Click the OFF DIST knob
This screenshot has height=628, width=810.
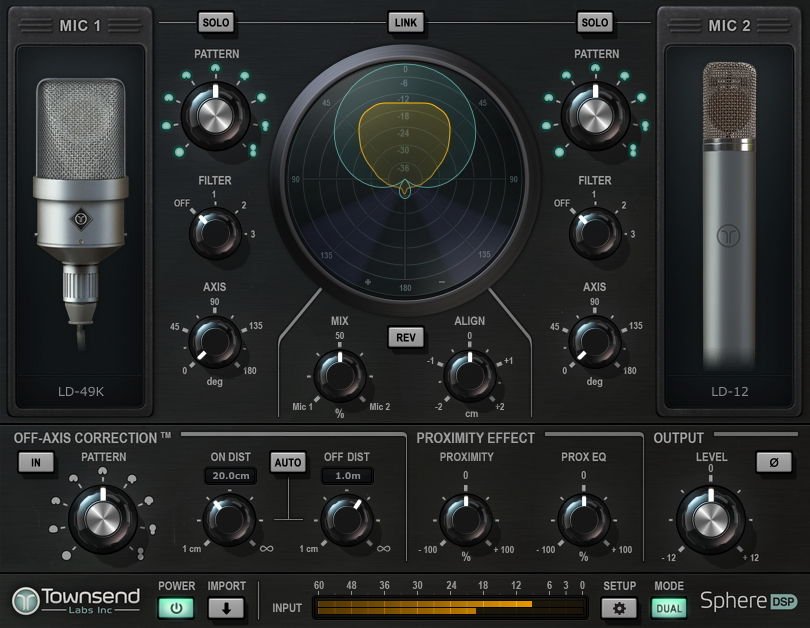(346, 520)
